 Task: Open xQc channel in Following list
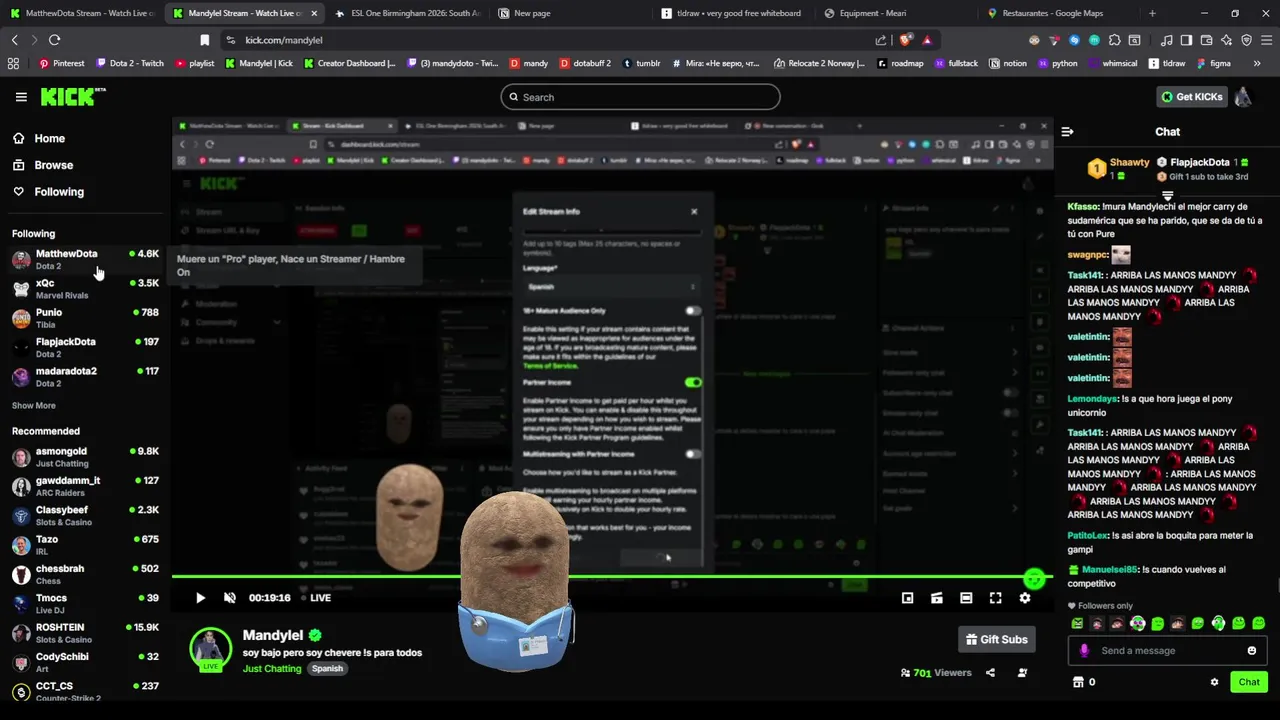[x=85, y=289]
